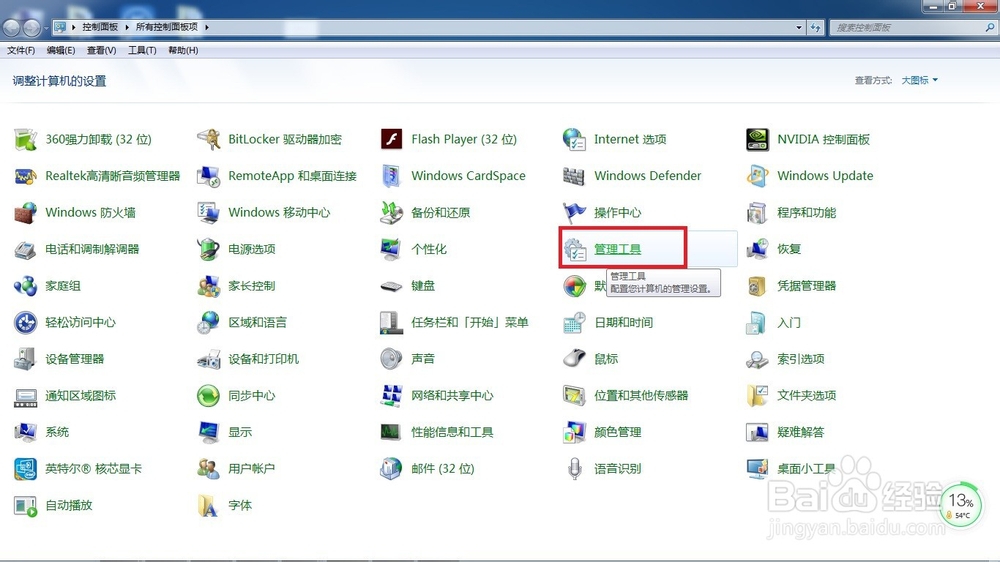The image size is (1000, 562).
Task: Click Windows 移动中心 icon
Action: click(x=209, y=212)
